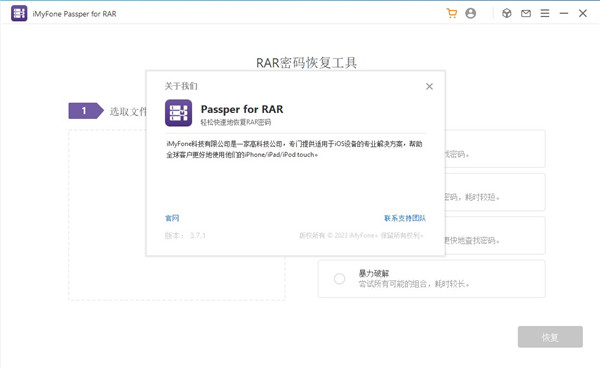Open the hamburger menu
Screen dimensions: 600x368
[545, 13]
